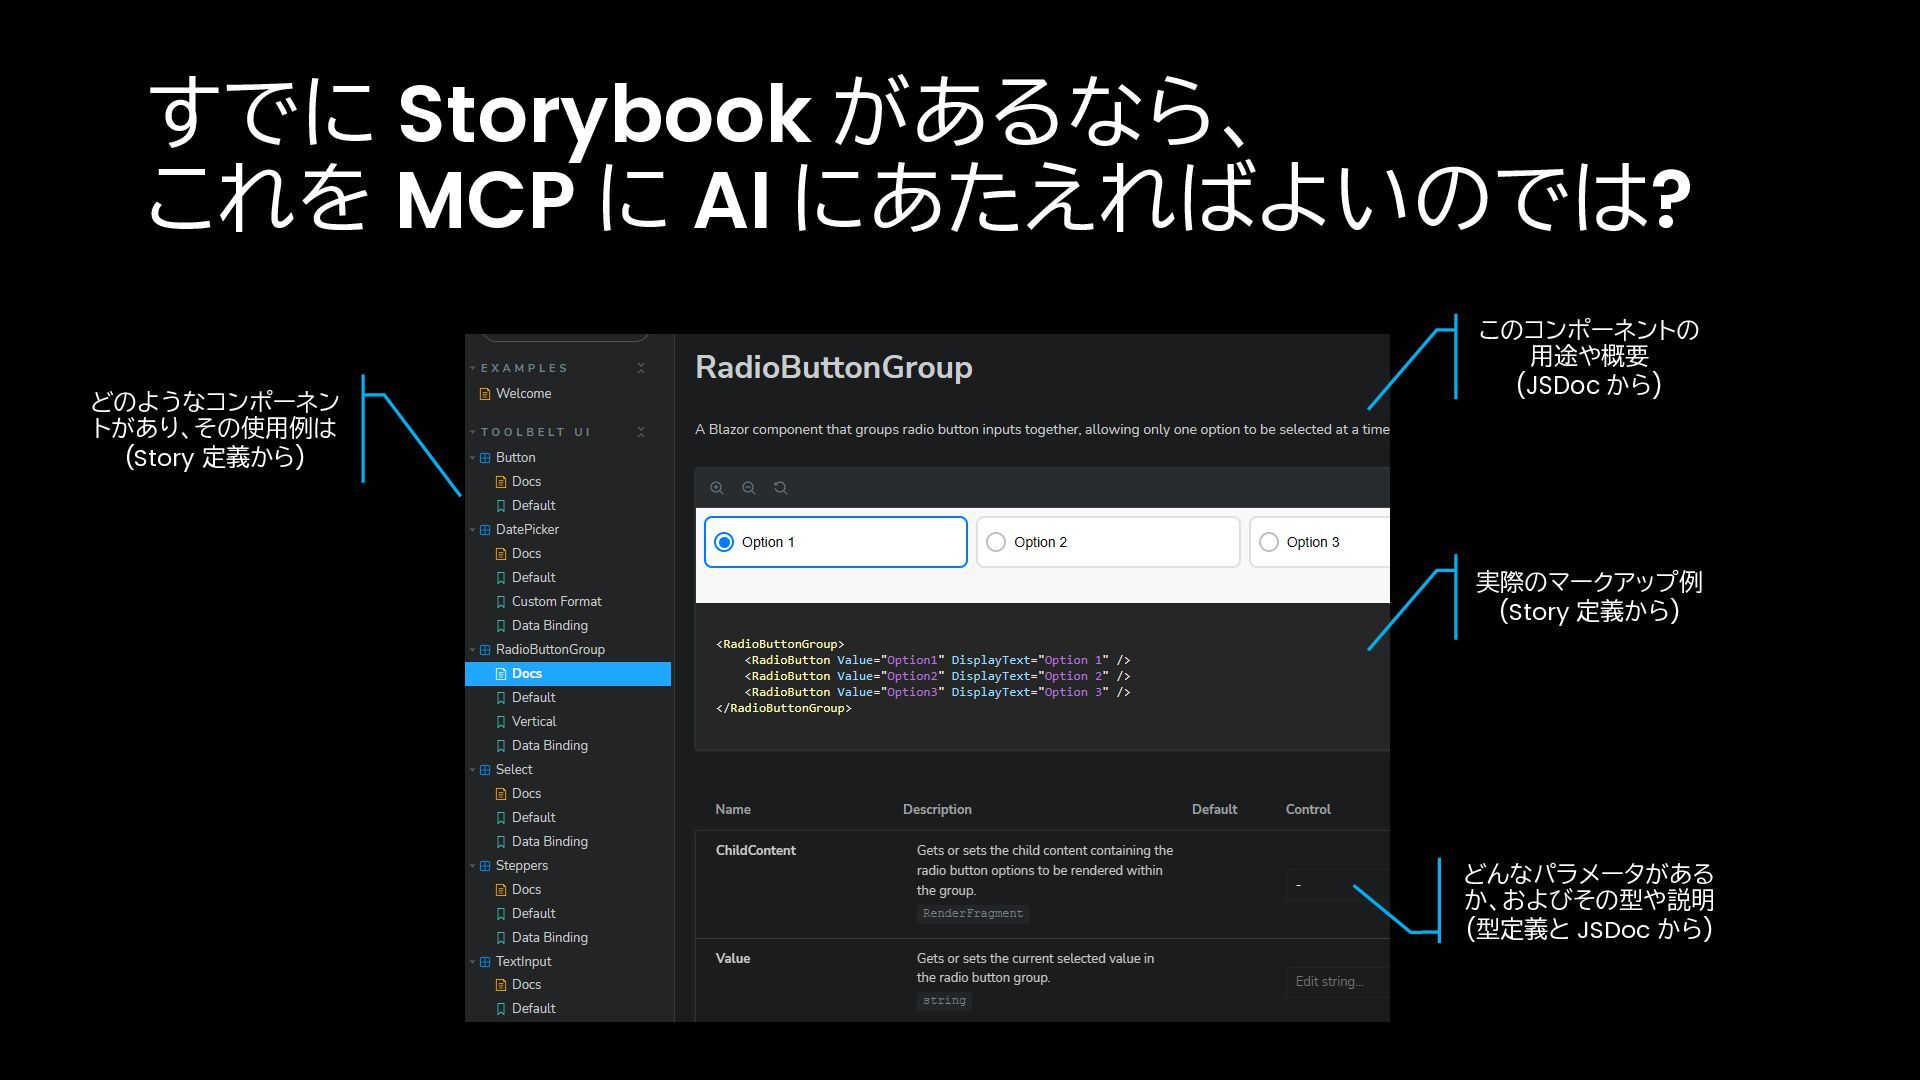The width and height of the screenshot is (1920, 1080).
Task: Click the zoom out magnifier icon
Action: (x=749, y=488)
